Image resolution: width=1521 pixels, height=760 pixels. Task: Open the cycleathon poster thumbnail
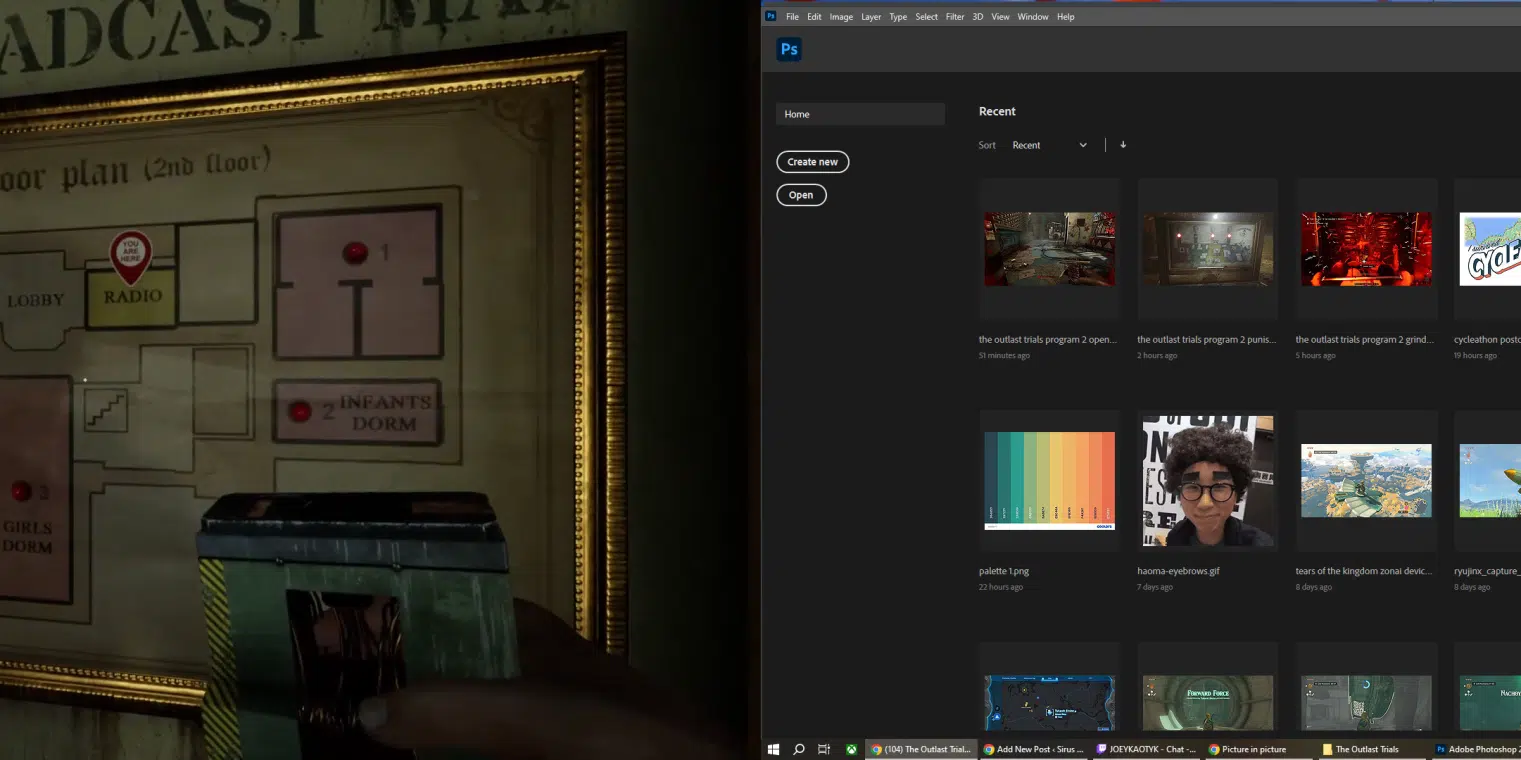[1490, 249]
